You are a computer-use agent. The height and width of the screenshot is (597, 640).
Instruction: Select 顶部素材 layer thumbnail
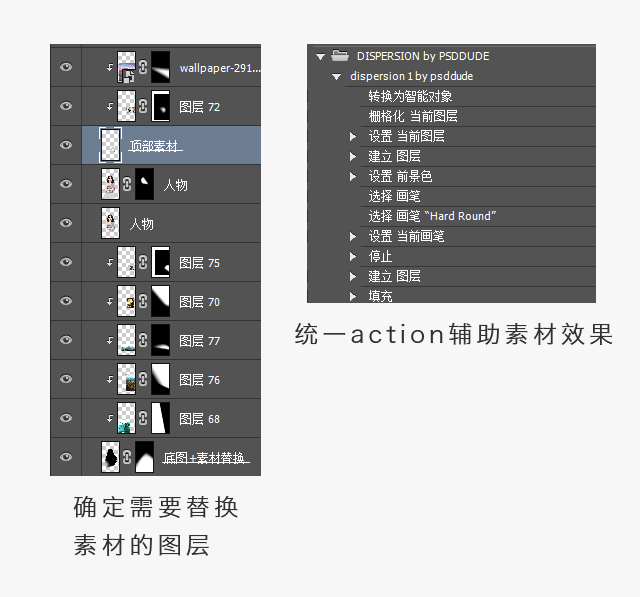(x=111, y=145)
